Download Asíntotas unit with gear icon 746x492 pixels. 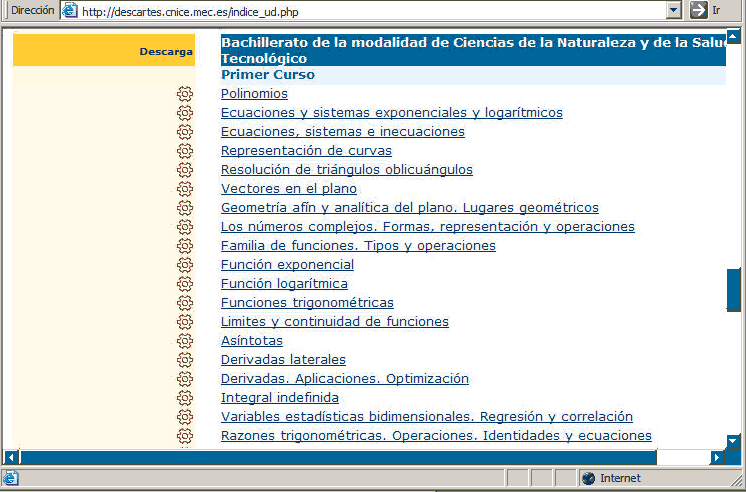185,341
